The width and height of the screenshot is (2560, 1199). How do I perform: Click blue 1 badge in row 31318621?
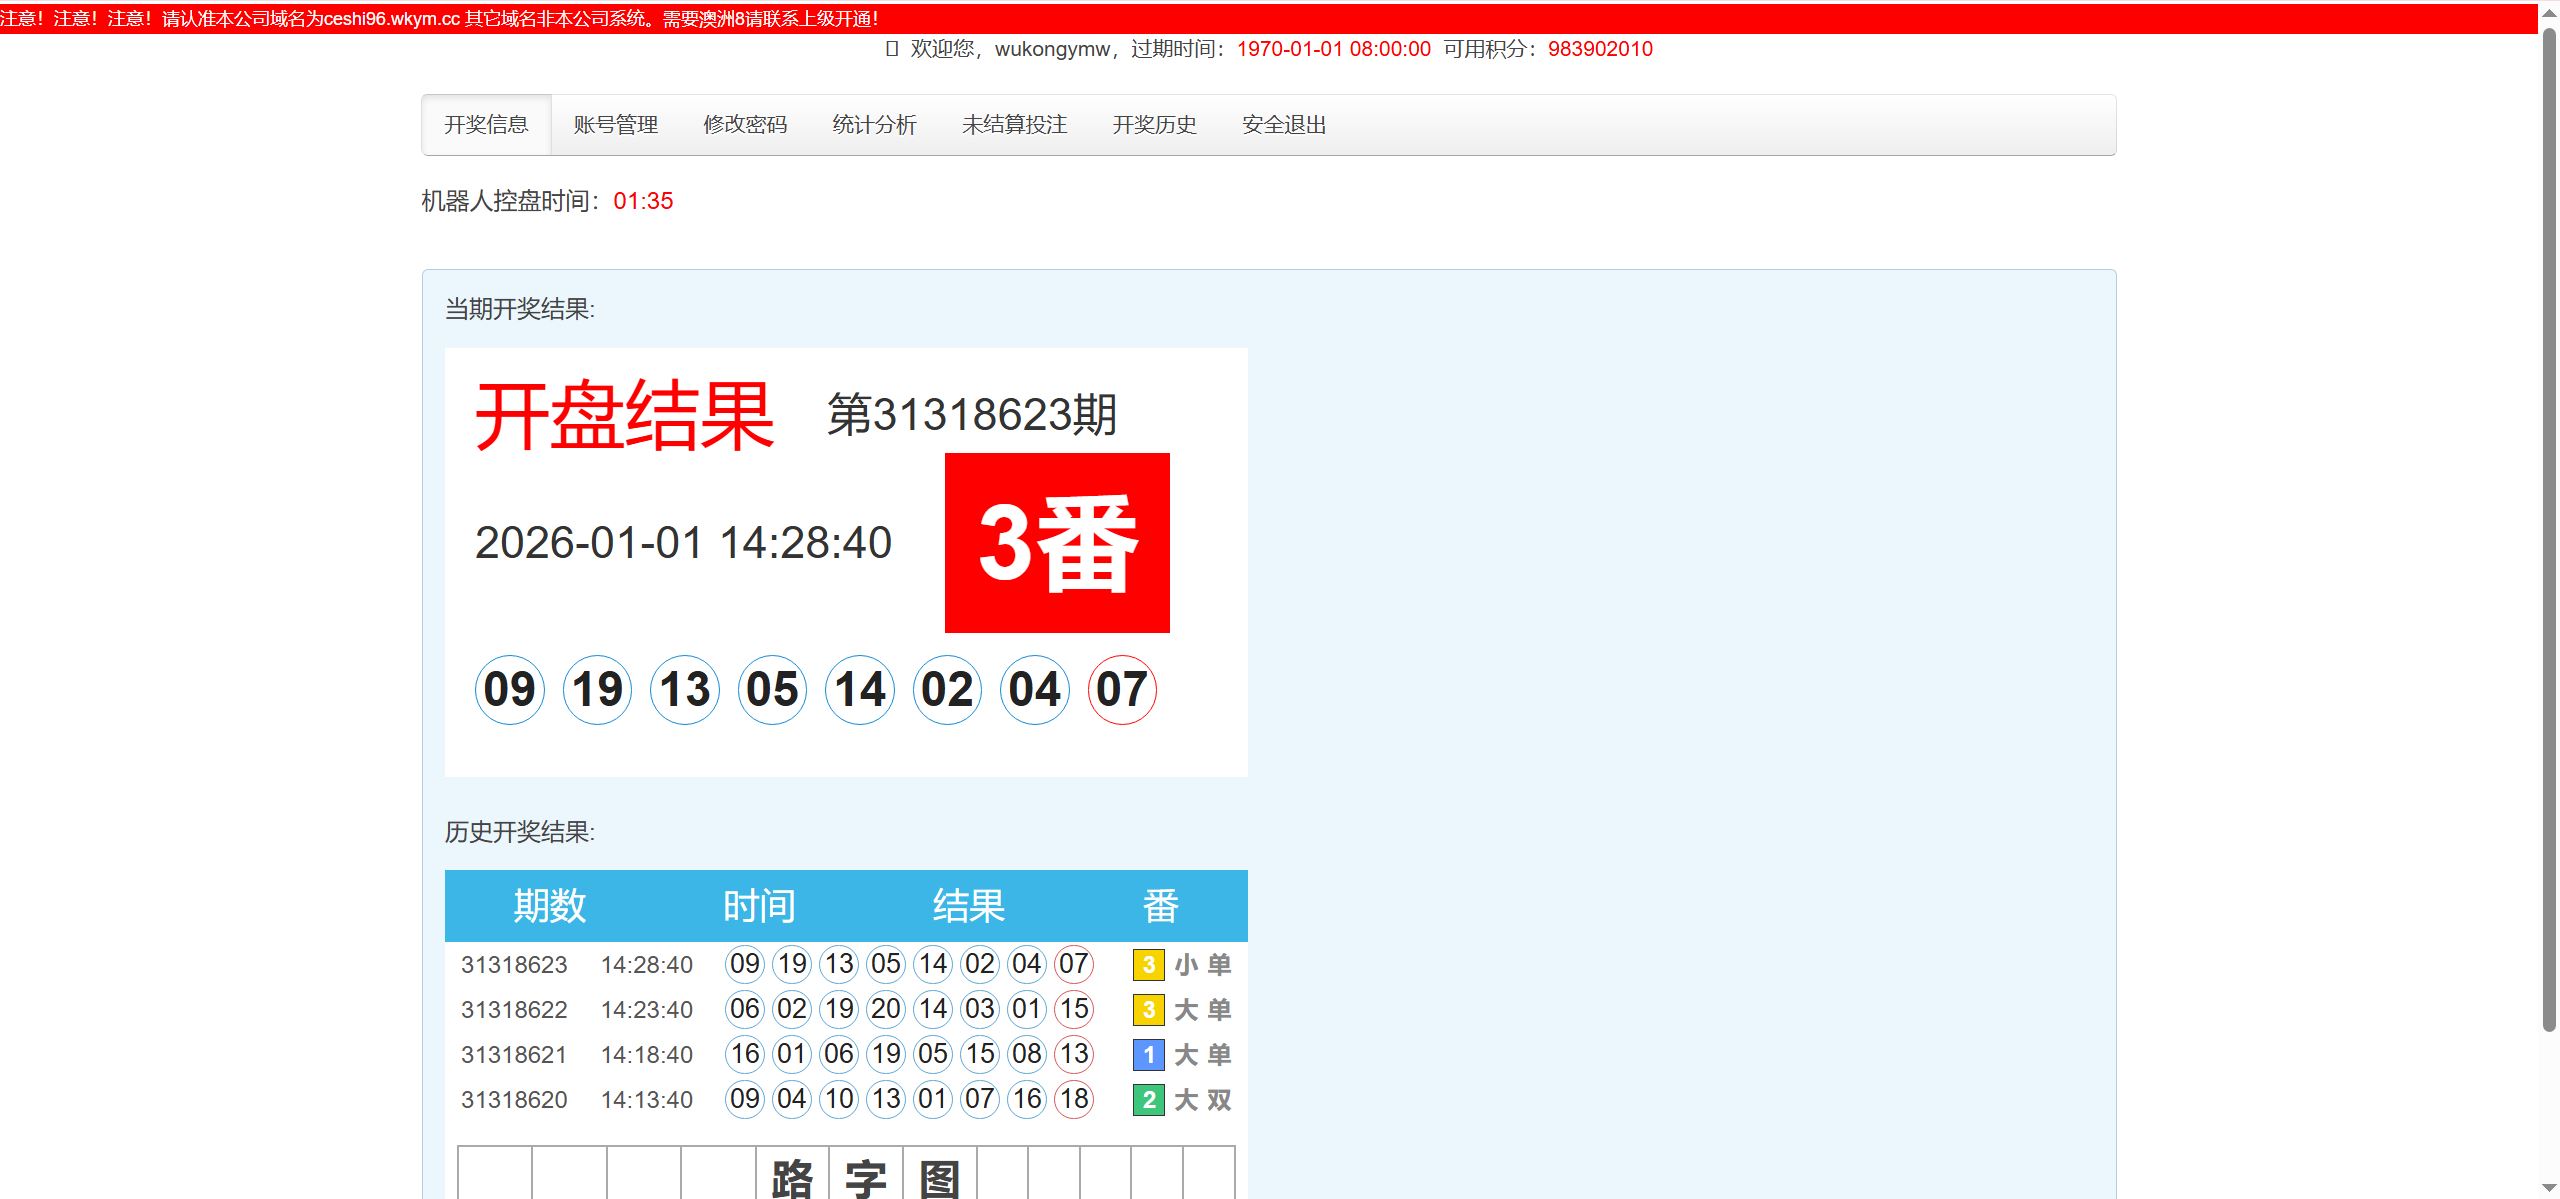pyautogui.click(x=1149, y=1055)
